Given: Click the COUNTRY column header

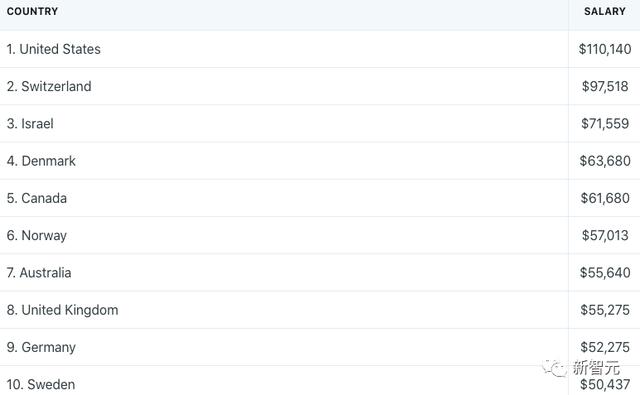Looking at the screenshot, I should click(x=32, y=11).
